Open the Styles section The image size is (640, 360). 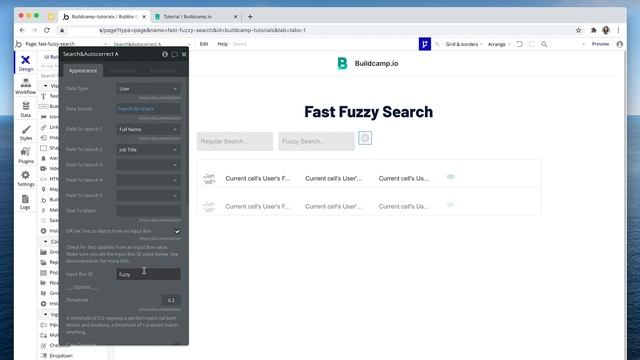[x=26, y=133]
